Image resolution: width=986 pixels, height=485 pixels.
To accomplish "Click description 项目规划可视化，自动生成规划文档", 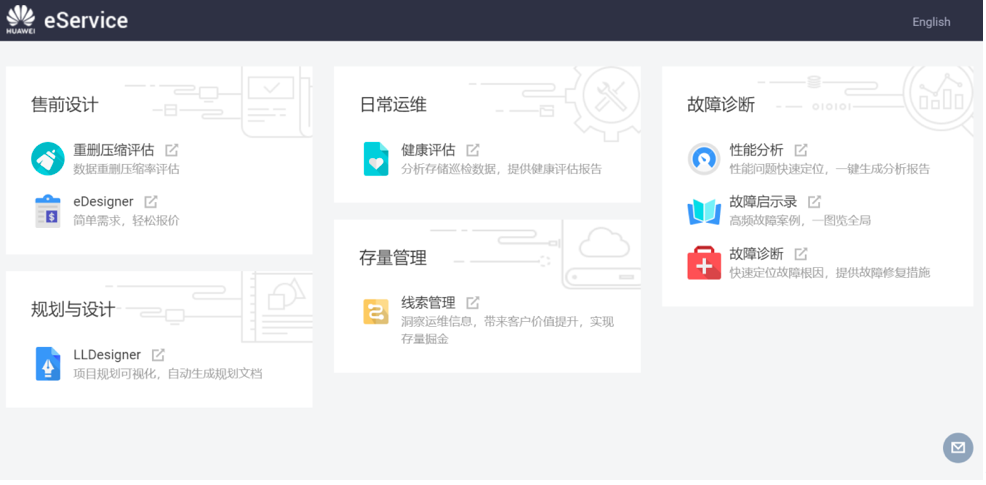I will [x=168, y=374].
